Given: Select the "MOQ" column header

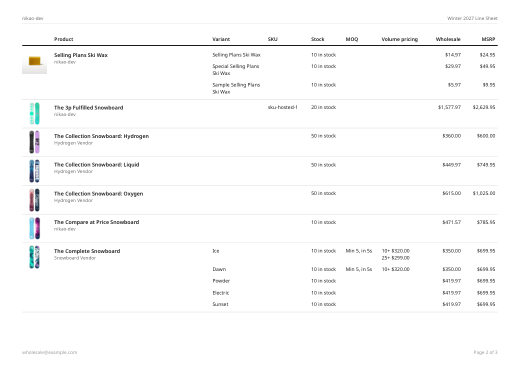Looking at the screenshot, I should [352, 39].
